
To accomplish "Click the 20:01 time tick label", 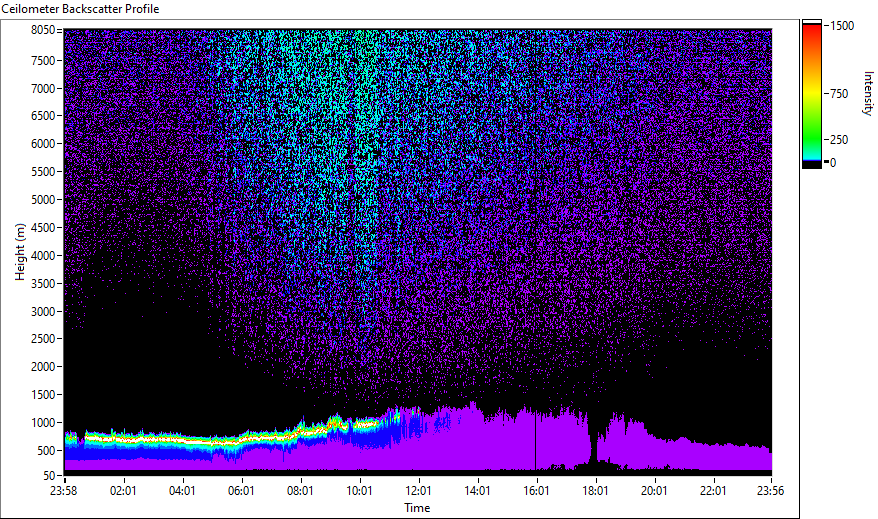I will (x=654, y=491).
